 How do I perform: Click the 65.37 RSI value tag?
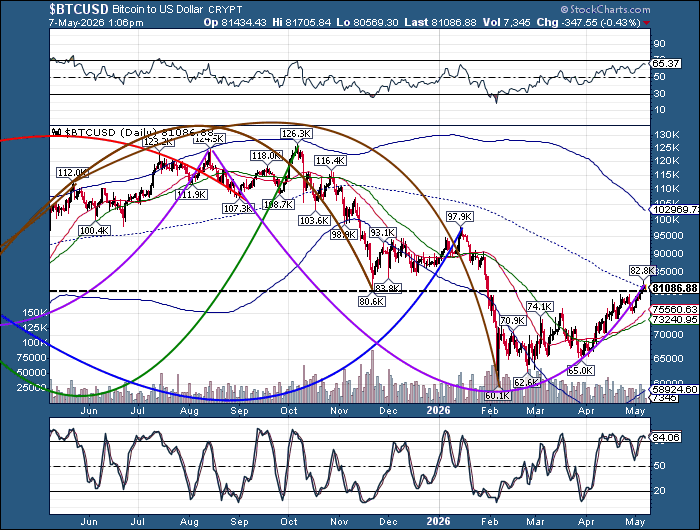(666, 63)
